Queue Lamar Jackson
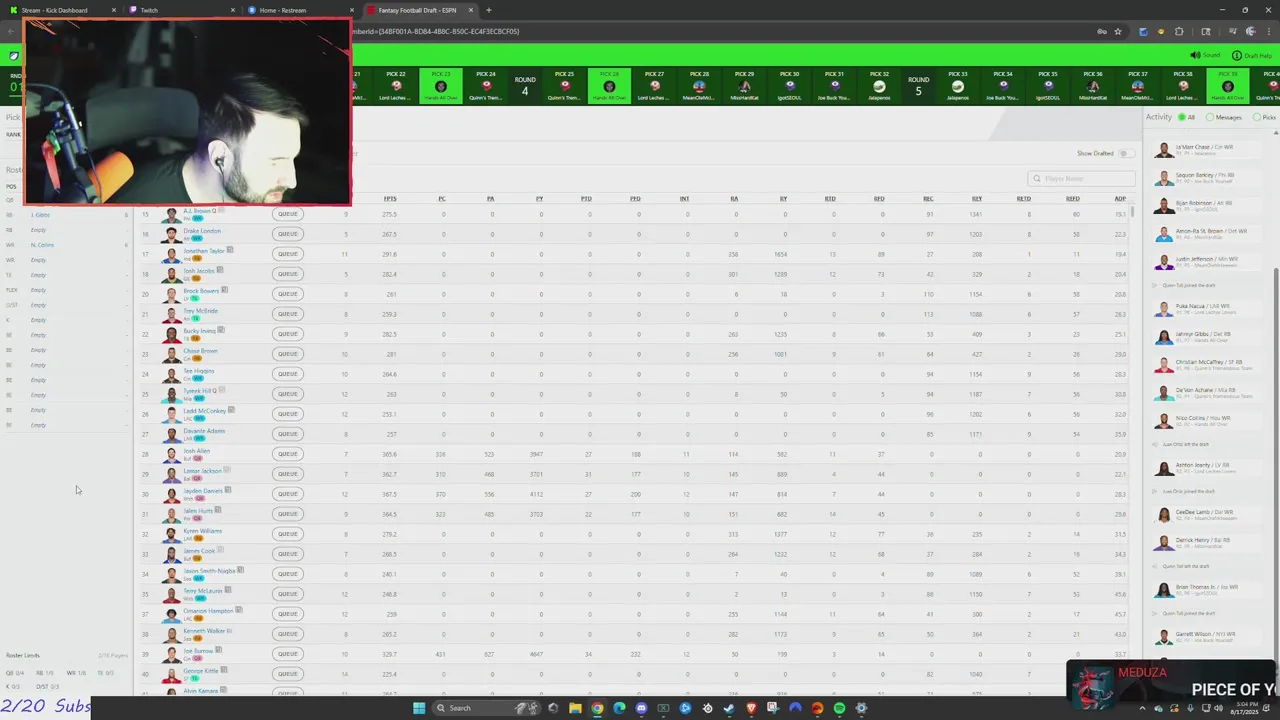 pos(288,474)
